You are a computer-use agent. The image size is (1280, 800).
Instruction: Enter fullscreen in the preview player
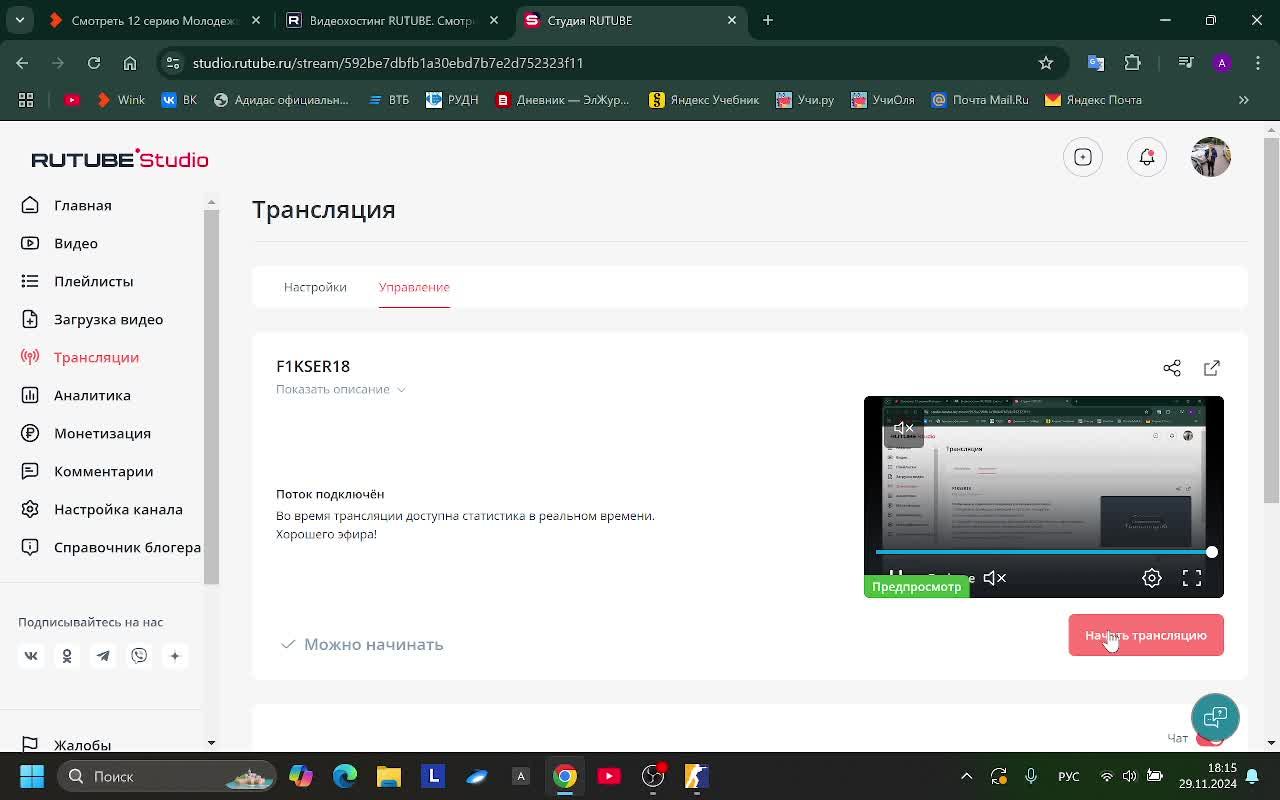(1192, 578)
